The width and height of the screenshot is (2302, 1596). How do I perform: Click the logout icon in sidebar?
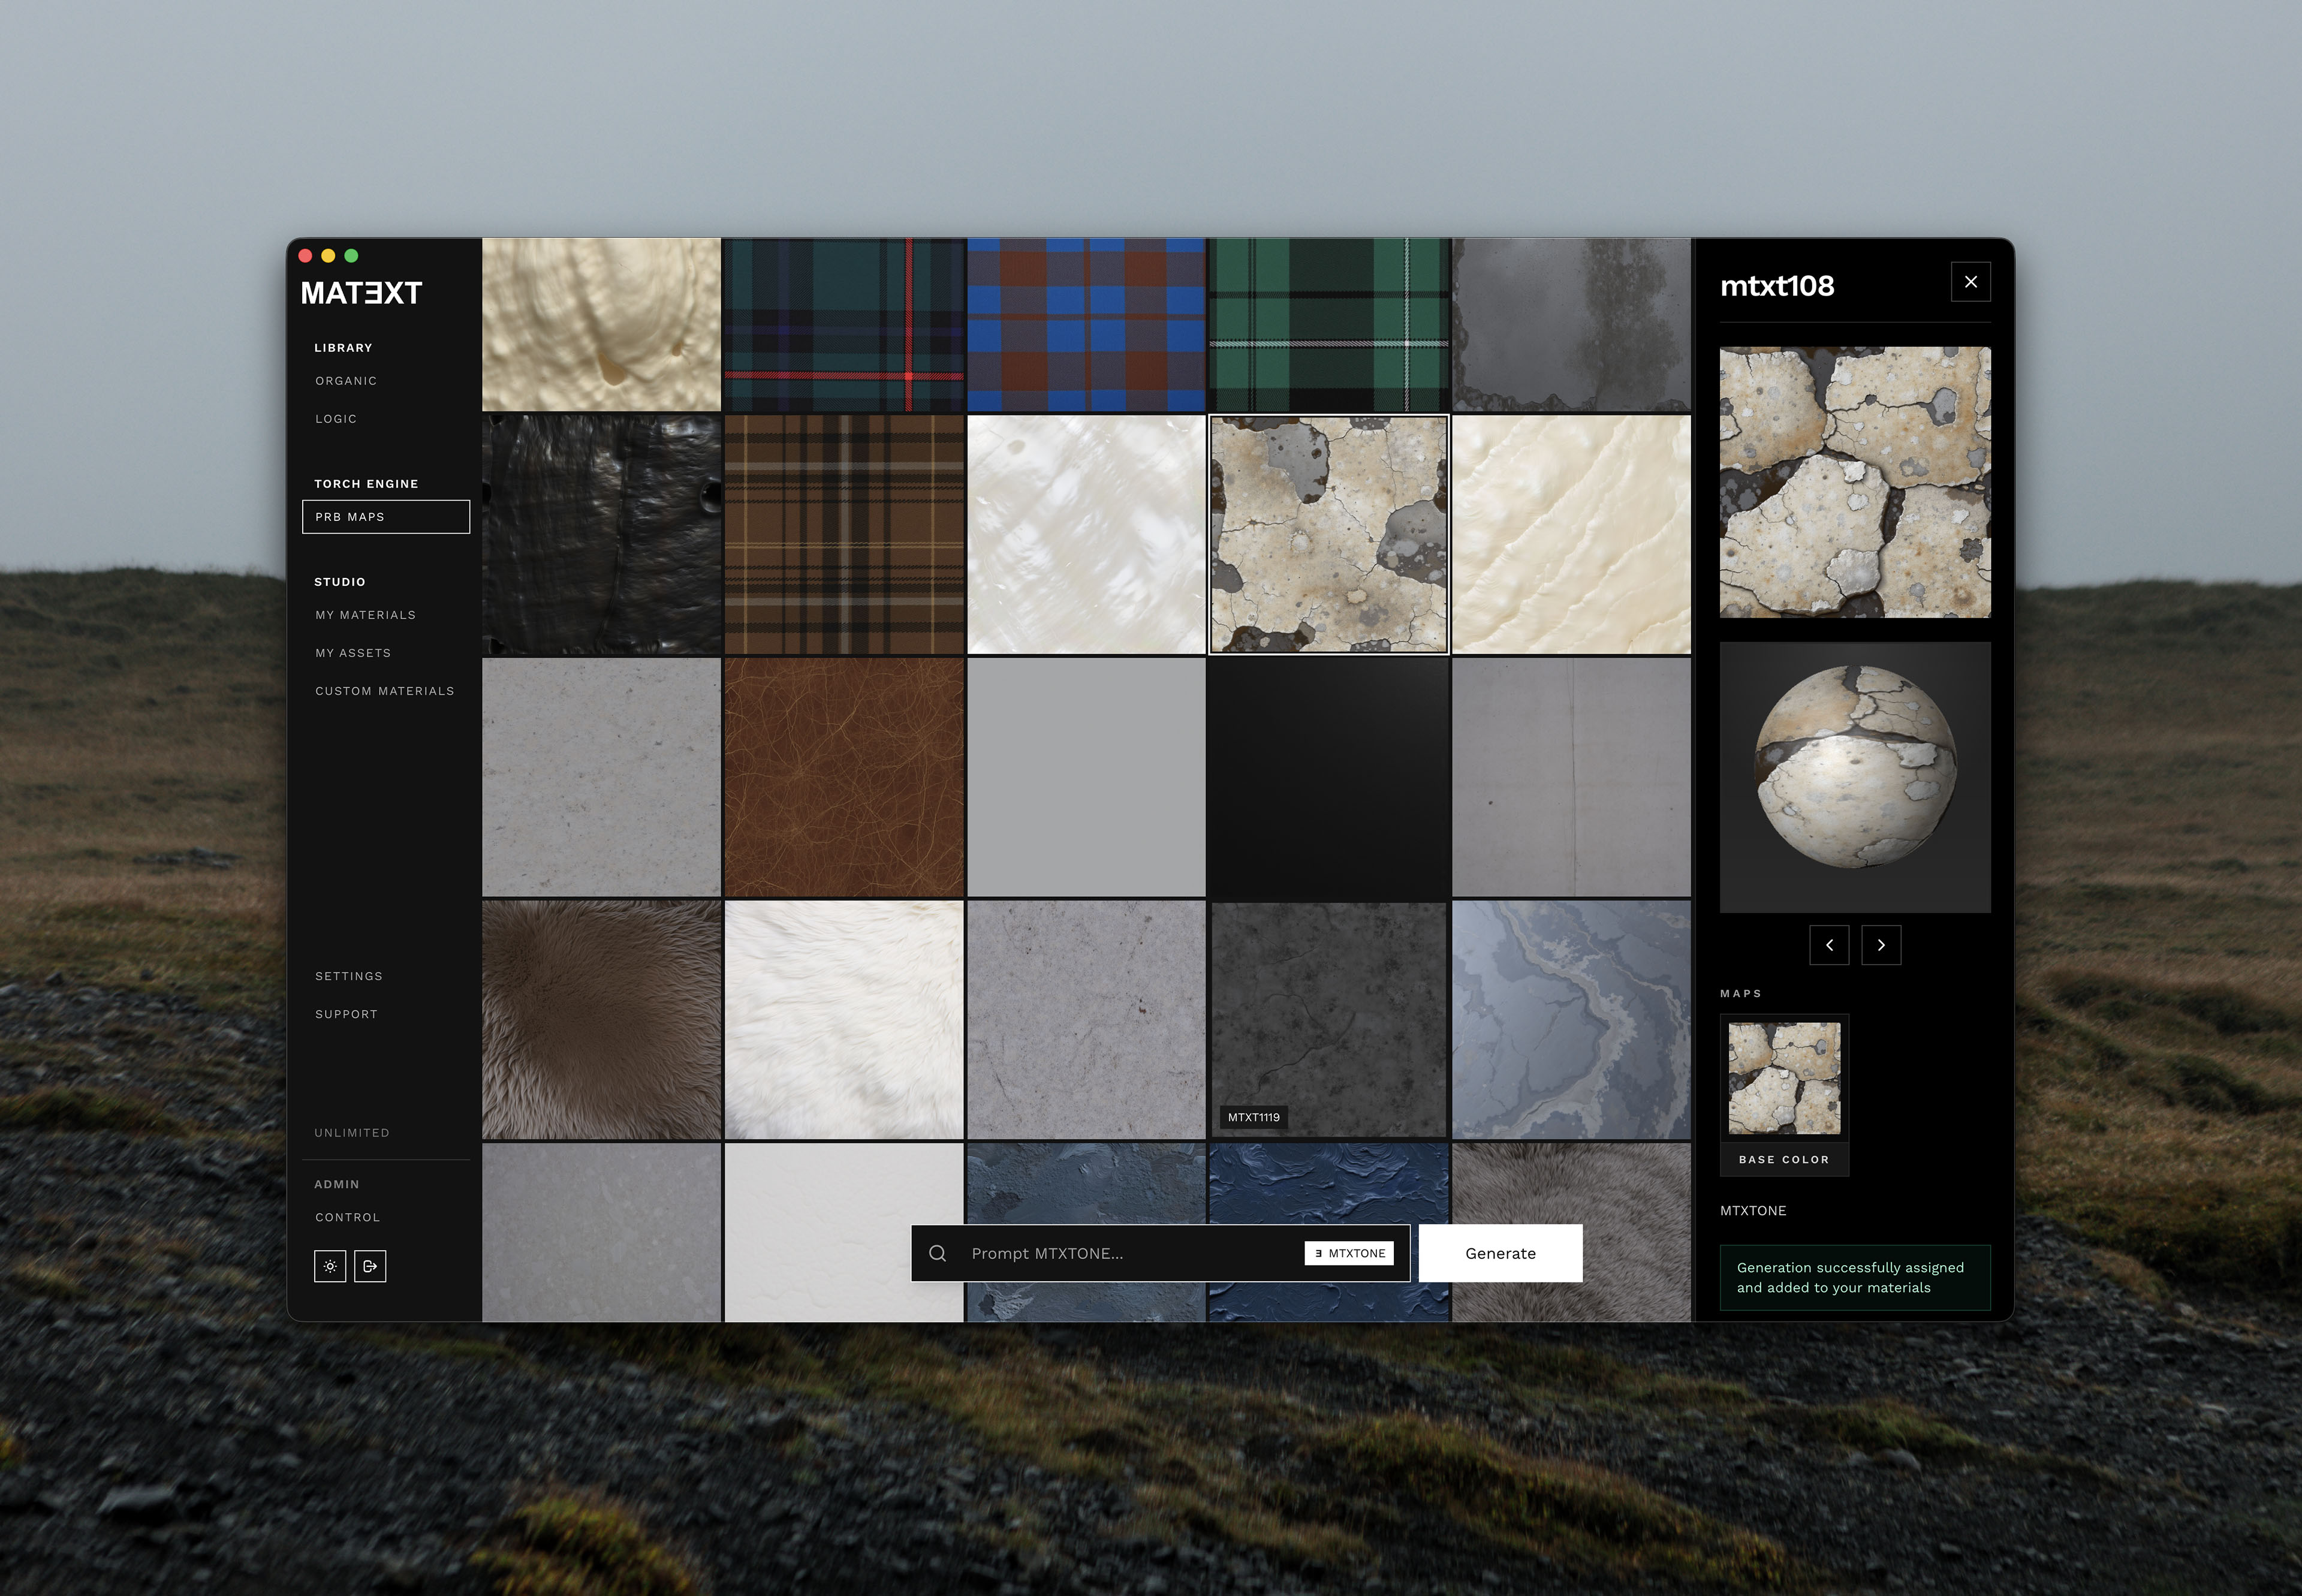point(370,1266)
